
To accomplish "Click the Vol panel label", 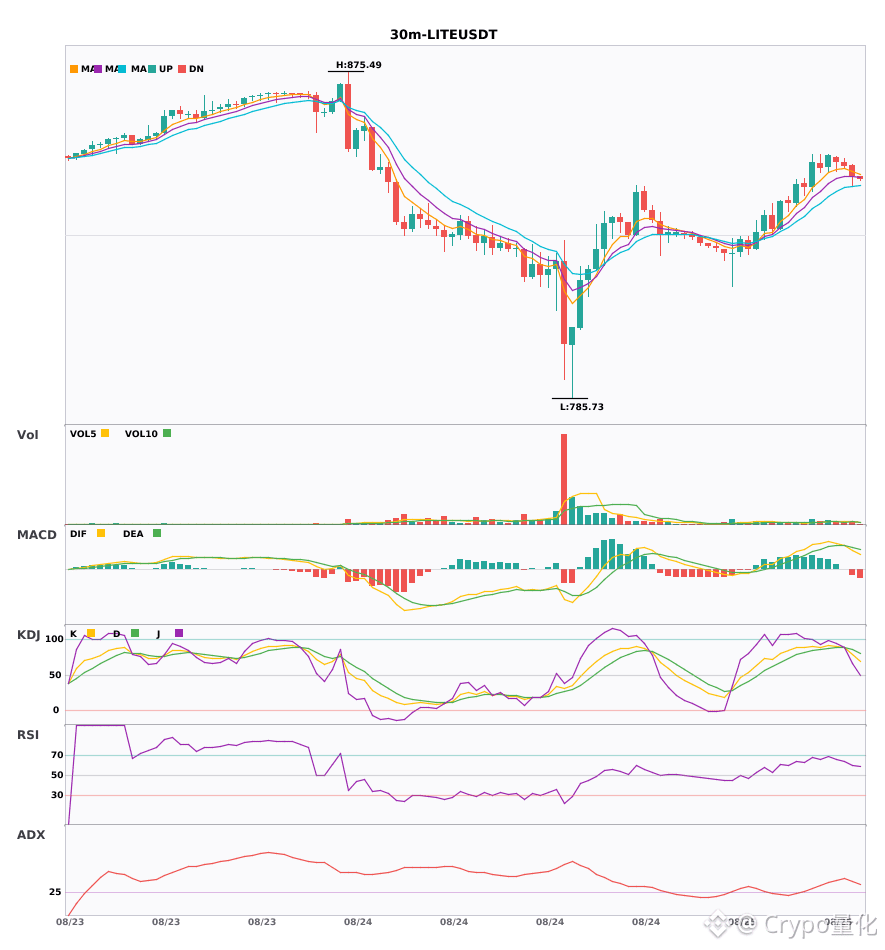I will point(27,435).
